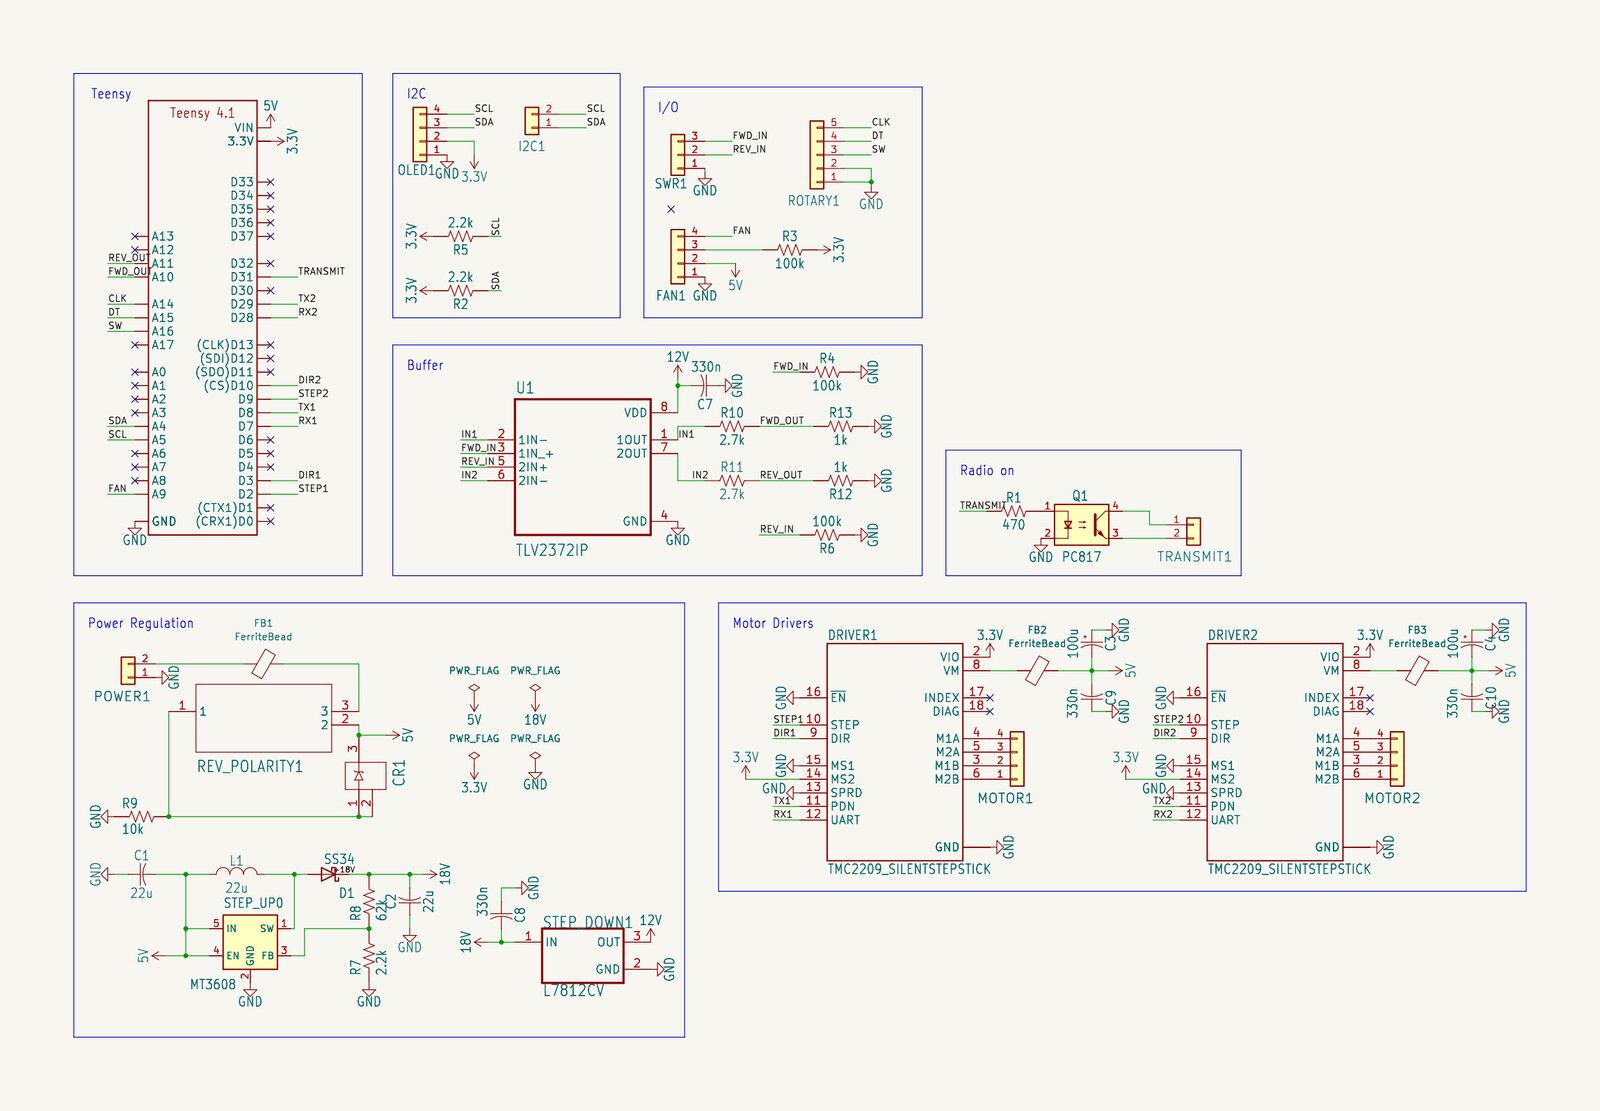Click the U1 reference designator
Image resolution: width=1600 pixels, height=1111 pixels.
[x=525, y=388]
